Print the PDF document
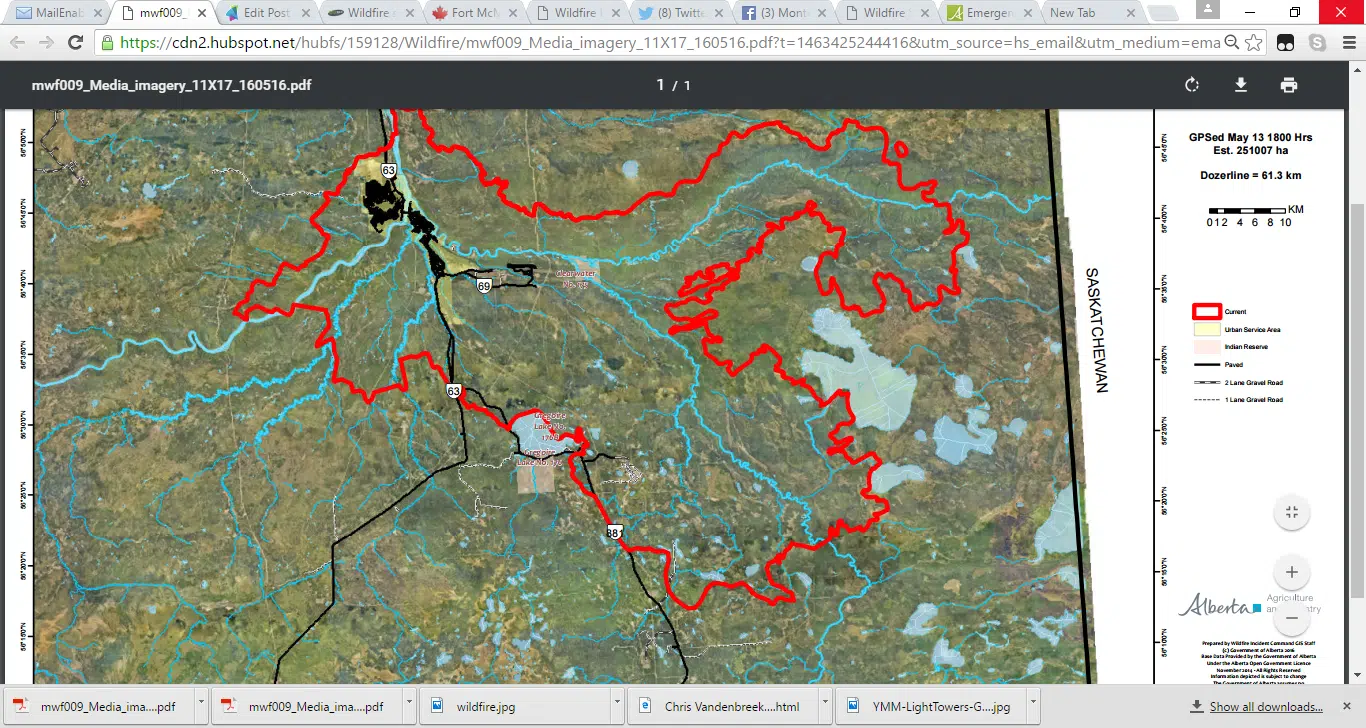The image size is (1366, 728). 1288,85
